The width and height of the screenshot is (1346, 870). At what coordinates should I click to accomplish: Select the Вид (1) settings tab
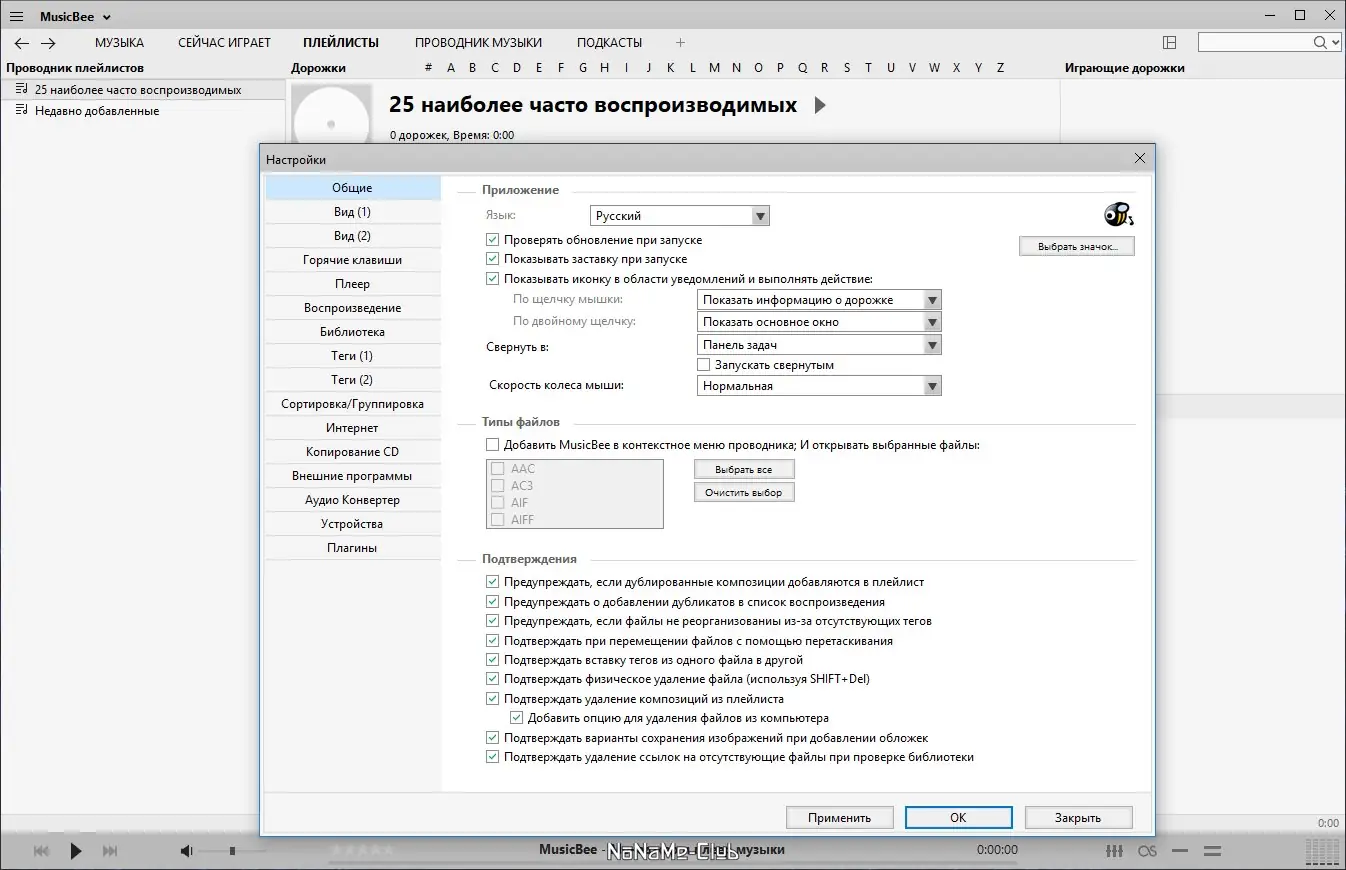point(353,212)
